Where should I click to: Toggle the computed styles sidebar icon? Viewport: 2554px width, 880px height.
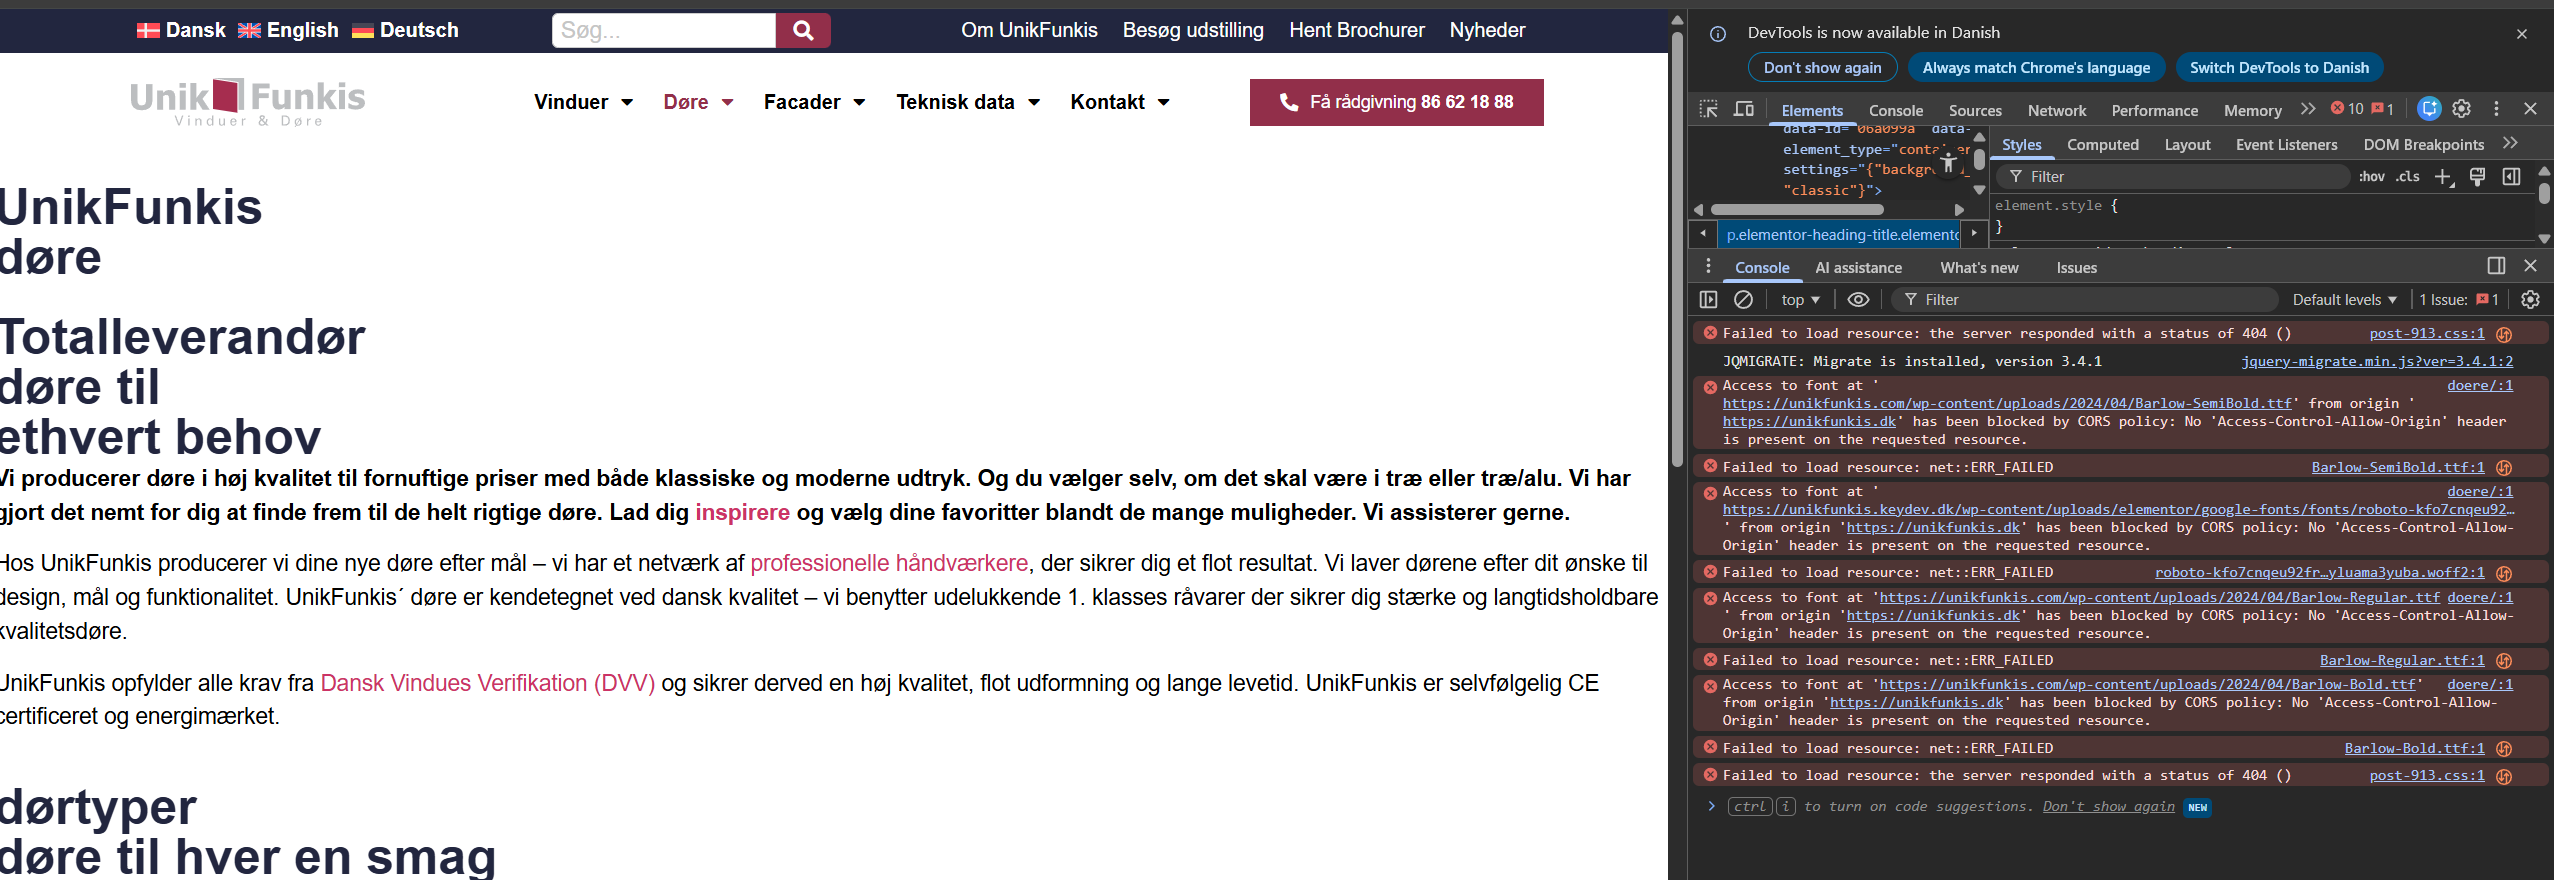(x=2511, y=177)
